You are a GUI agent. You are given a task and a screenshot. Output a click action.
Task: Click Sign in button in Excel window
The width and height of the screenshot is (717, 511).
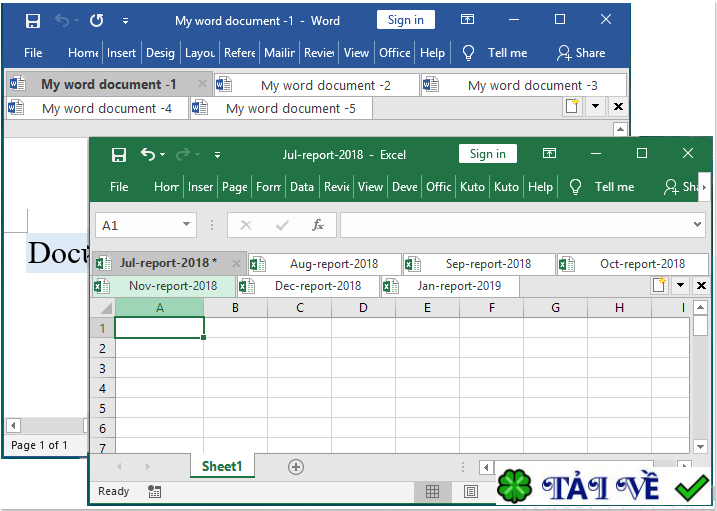[x=488, y=154]
